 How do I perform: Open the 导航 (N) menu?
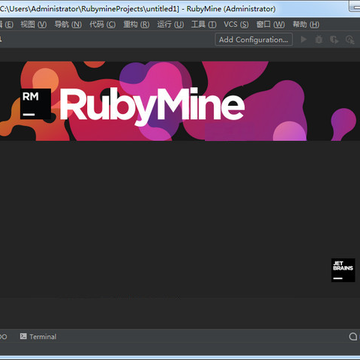(x=68, y=25)
